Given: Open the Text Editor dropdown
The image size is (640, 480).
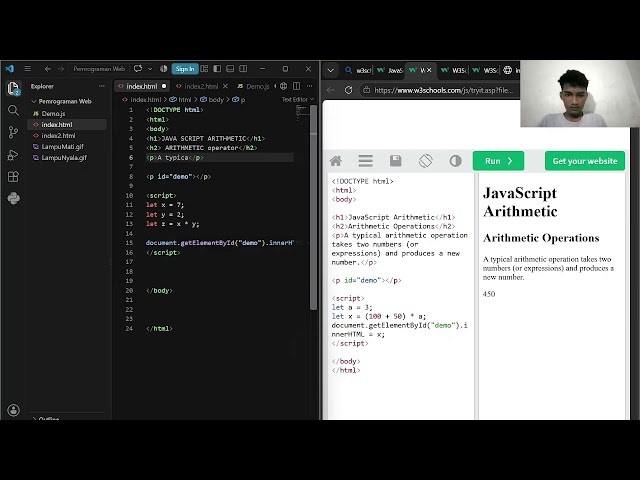Looking at the screenshot, I should (x=298, y=100).
